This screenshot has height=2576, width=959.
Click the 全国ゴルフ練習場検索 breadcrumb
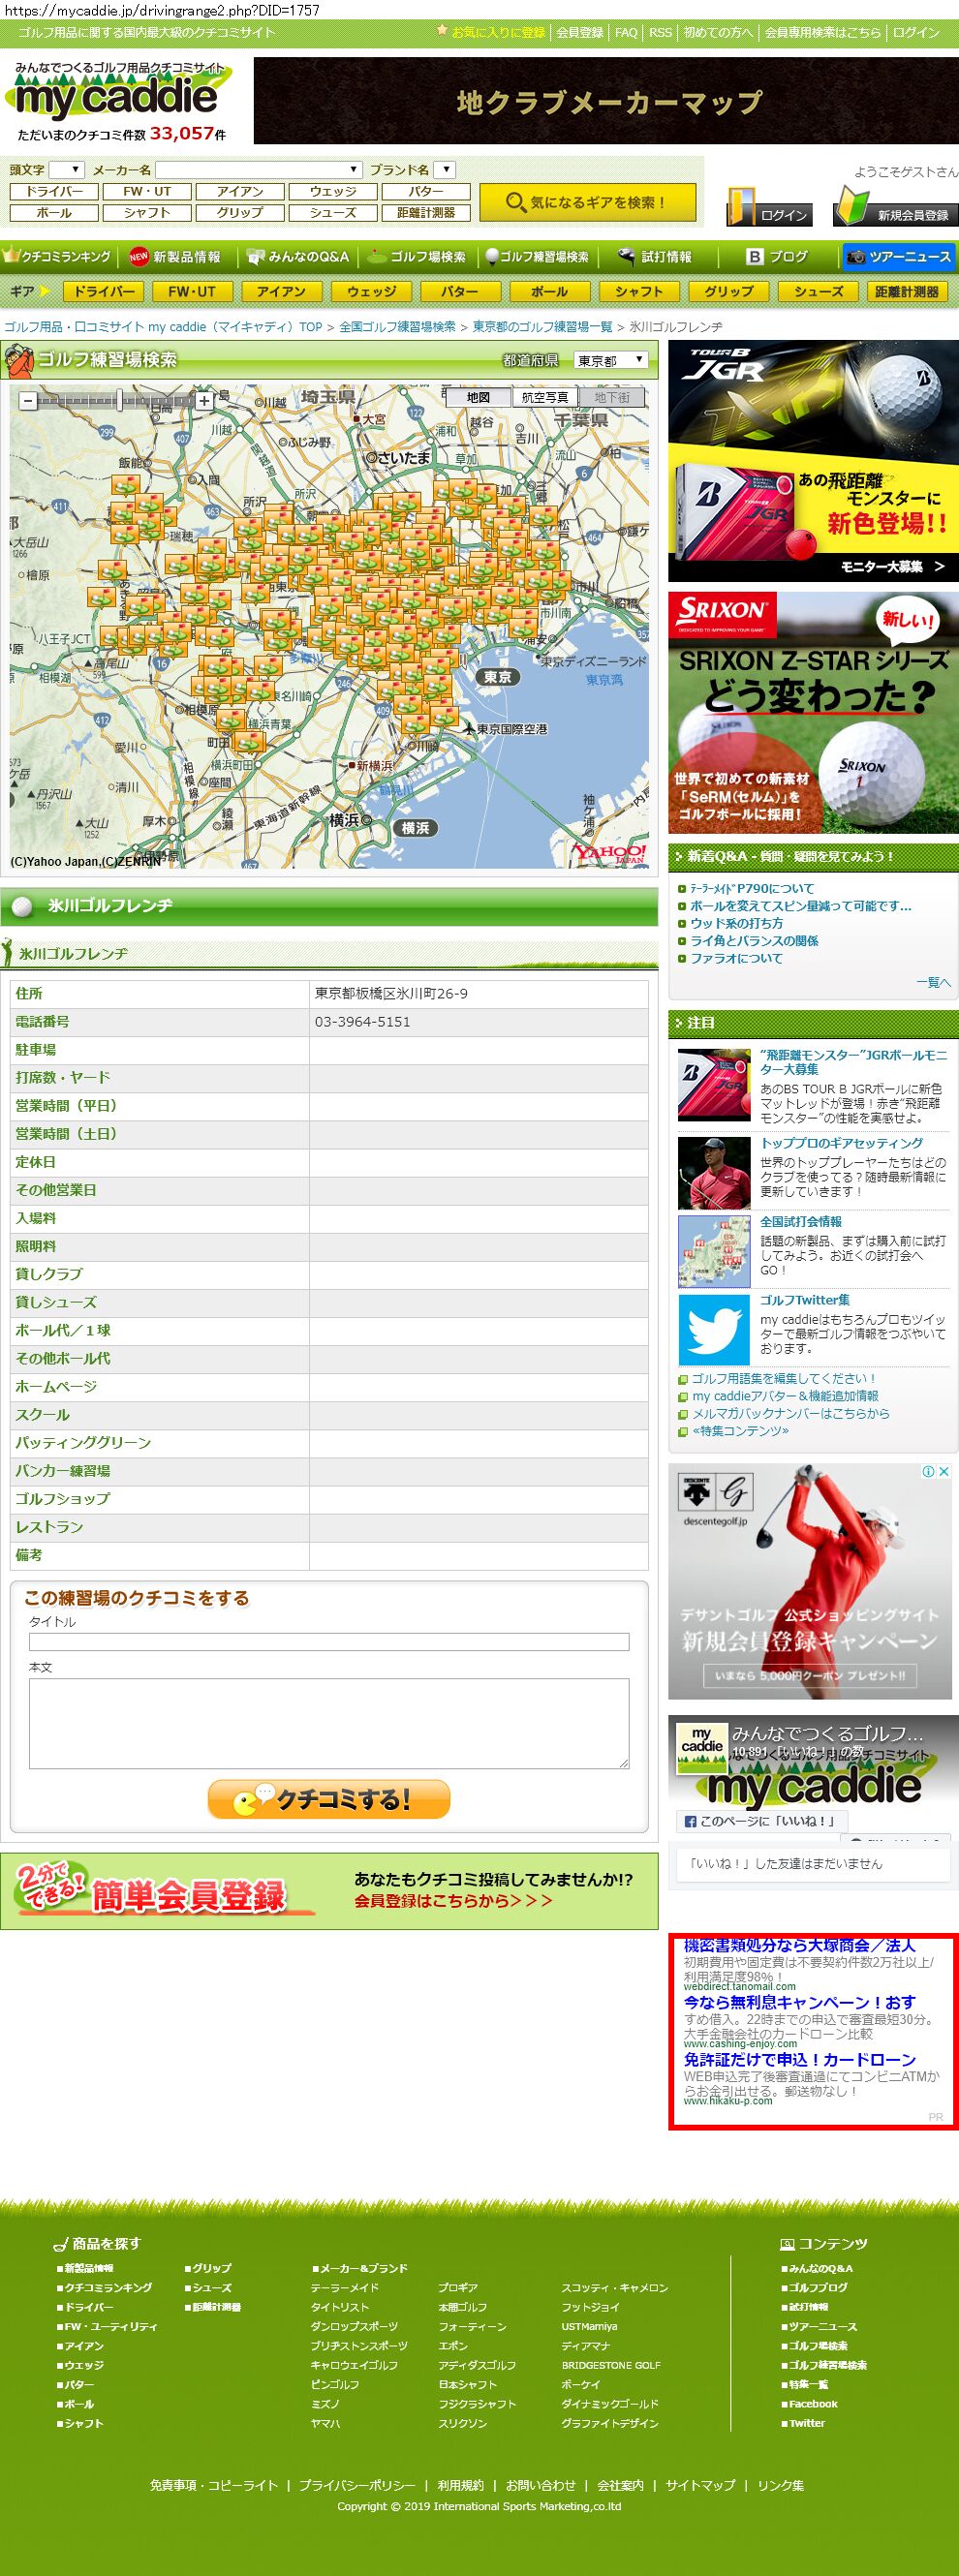397,327
